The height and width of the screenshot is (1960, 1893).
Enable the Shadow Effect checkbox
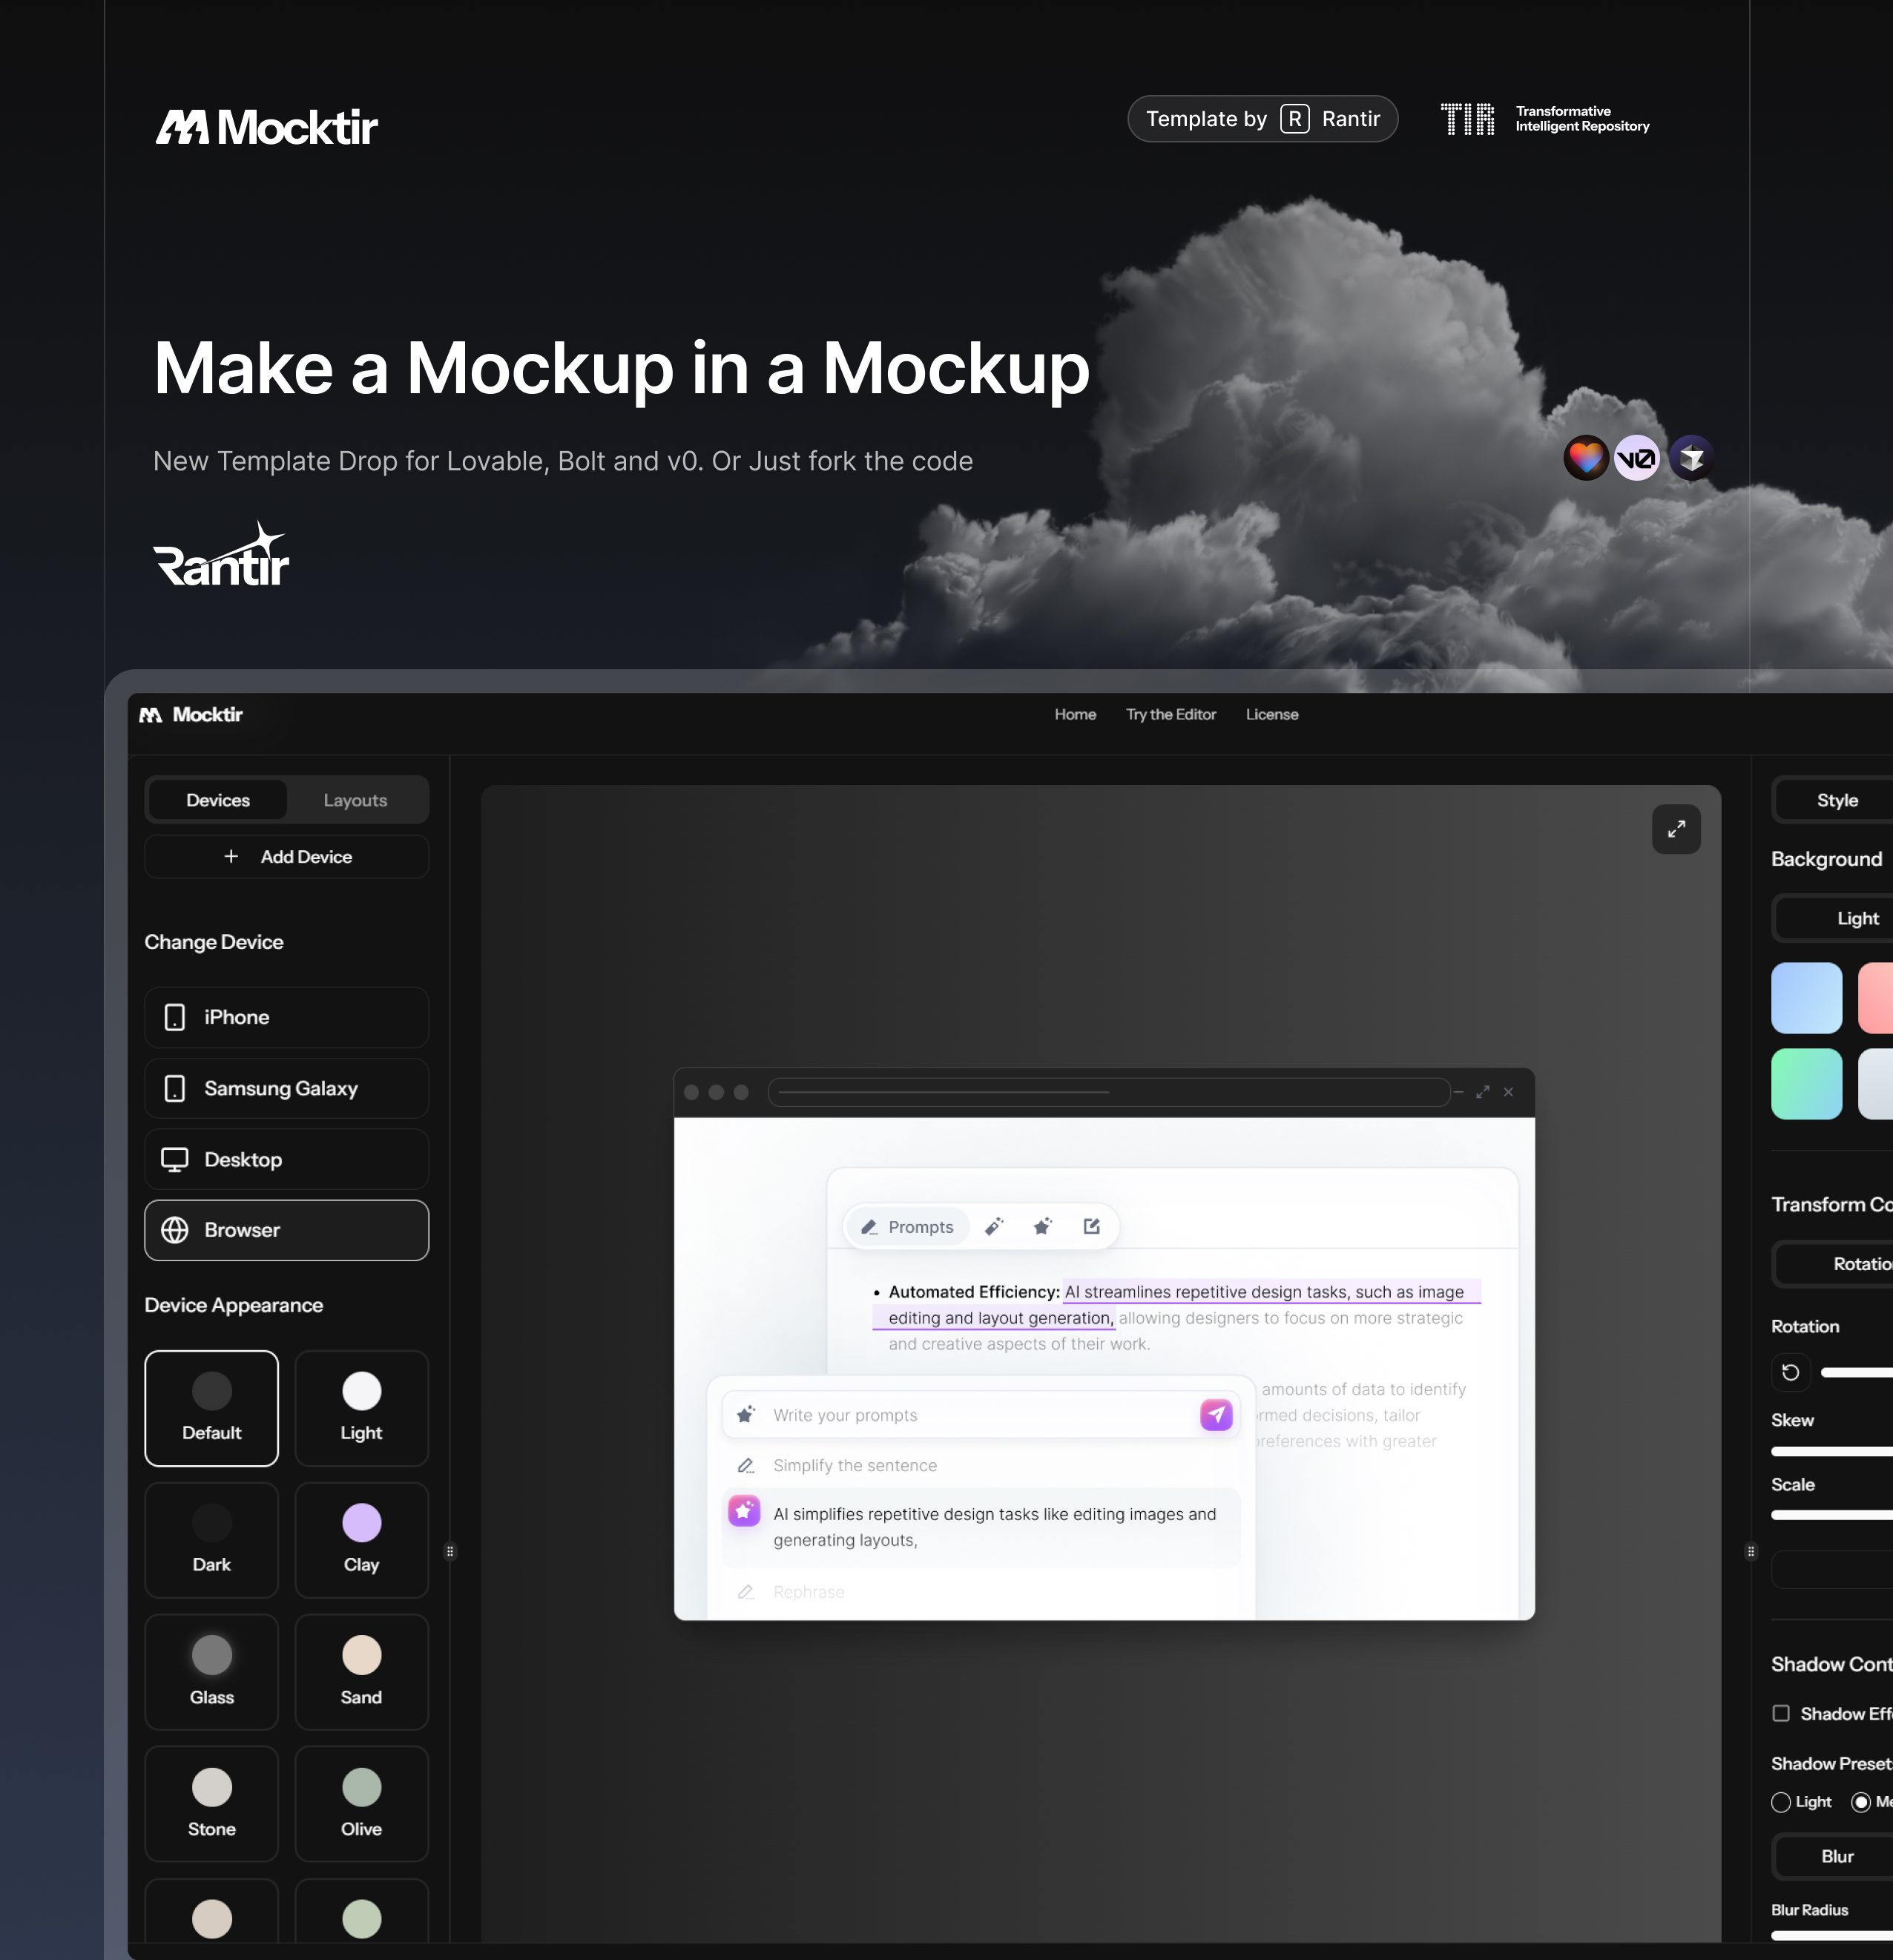(x=1780, y=1713)
